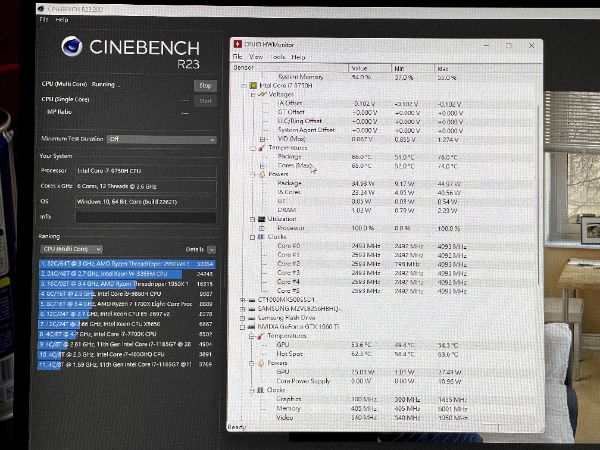Collapse the Intel Core i7 9750H node

tap(244, 86)
